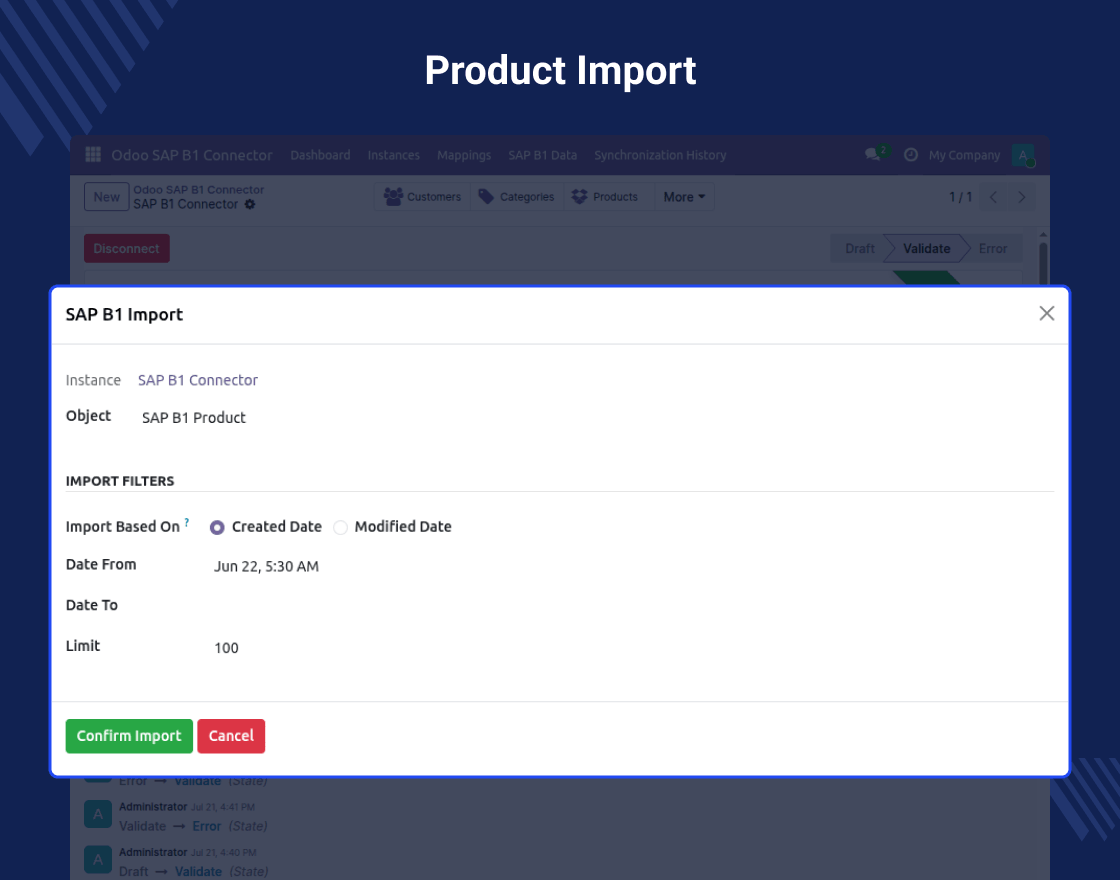Open the SAP B1 Connector instance link

198,380
